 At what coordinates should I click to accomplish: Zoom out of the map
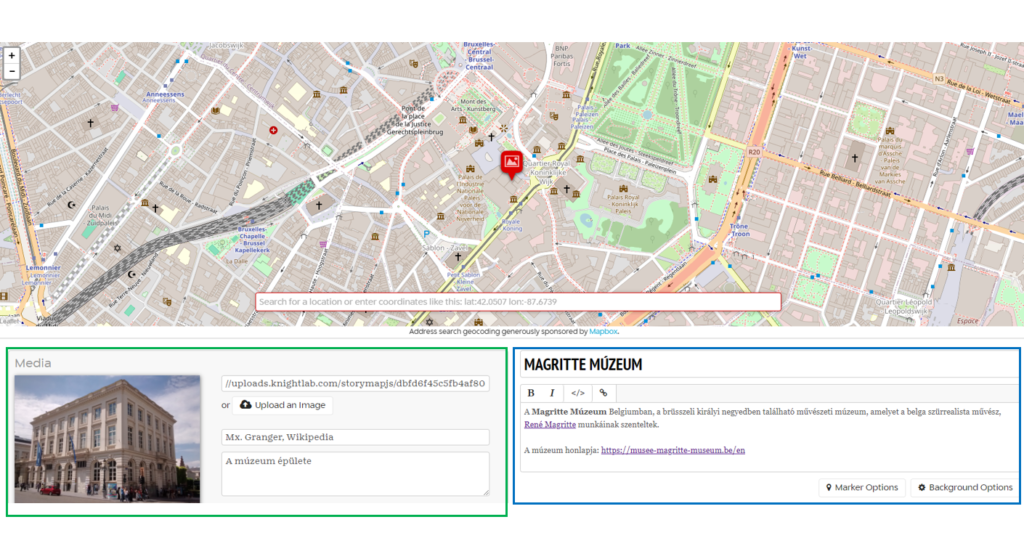12,71
